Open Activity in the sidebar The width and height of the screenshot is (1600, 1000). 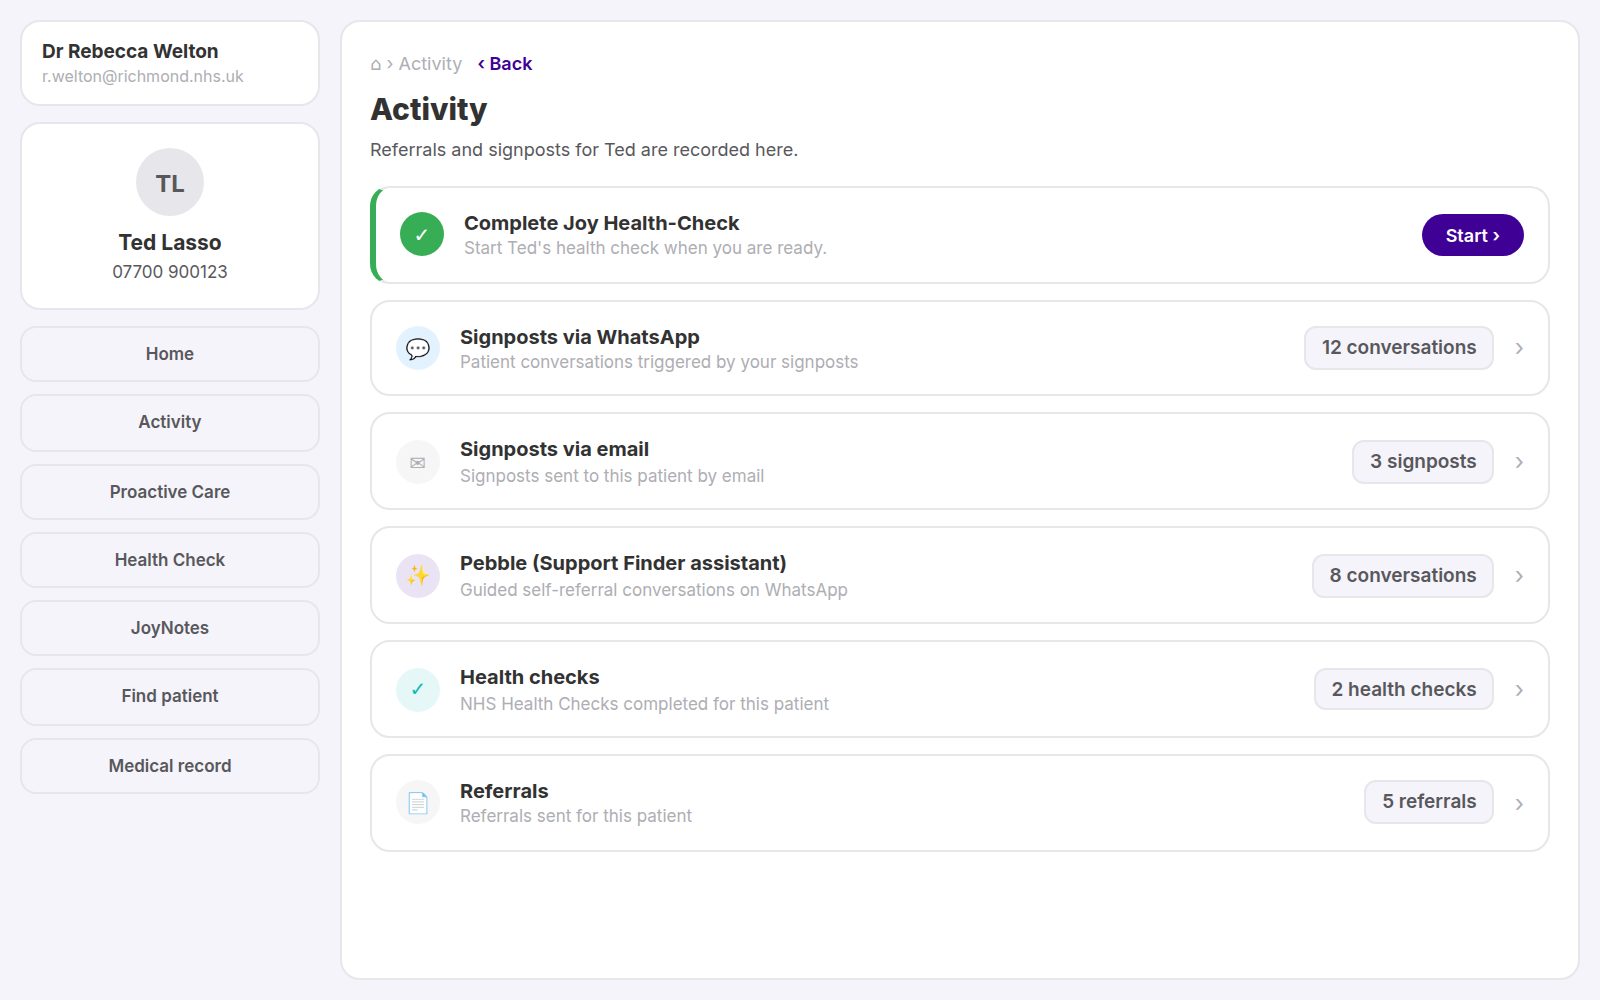tap(170, 422)
